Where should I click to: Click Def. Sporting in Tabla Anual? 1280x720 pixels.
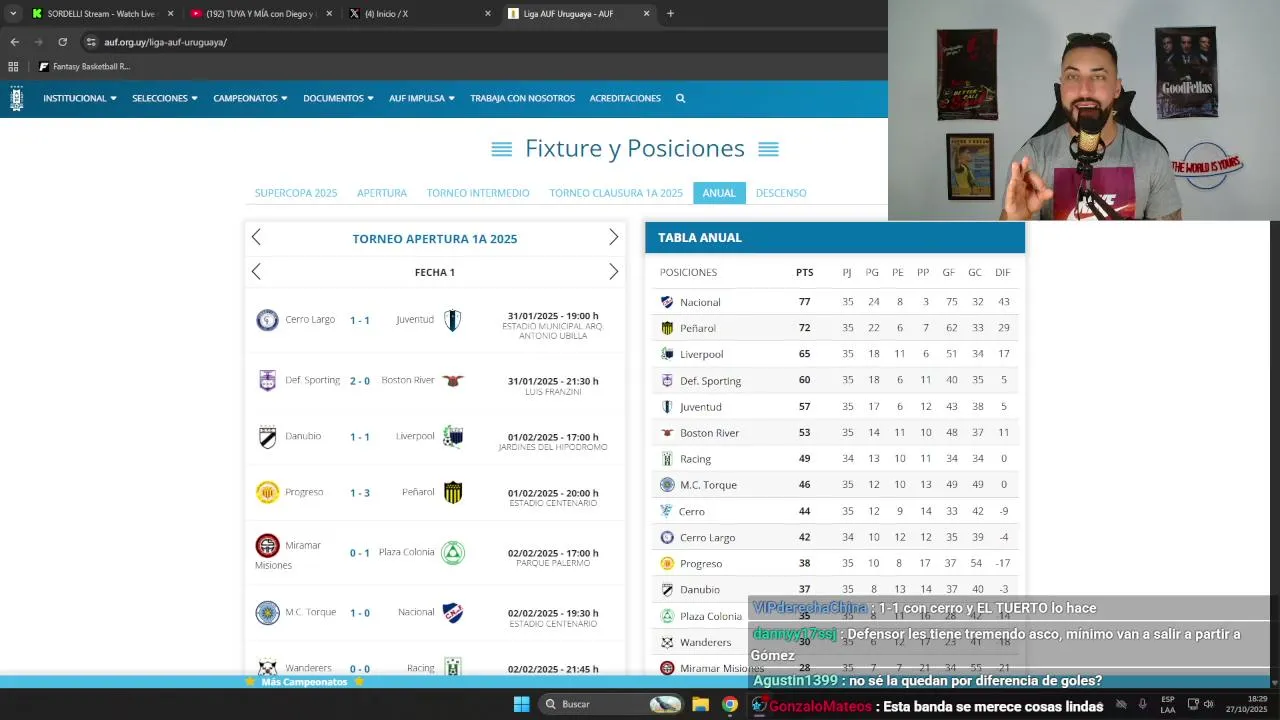point(710,381)
